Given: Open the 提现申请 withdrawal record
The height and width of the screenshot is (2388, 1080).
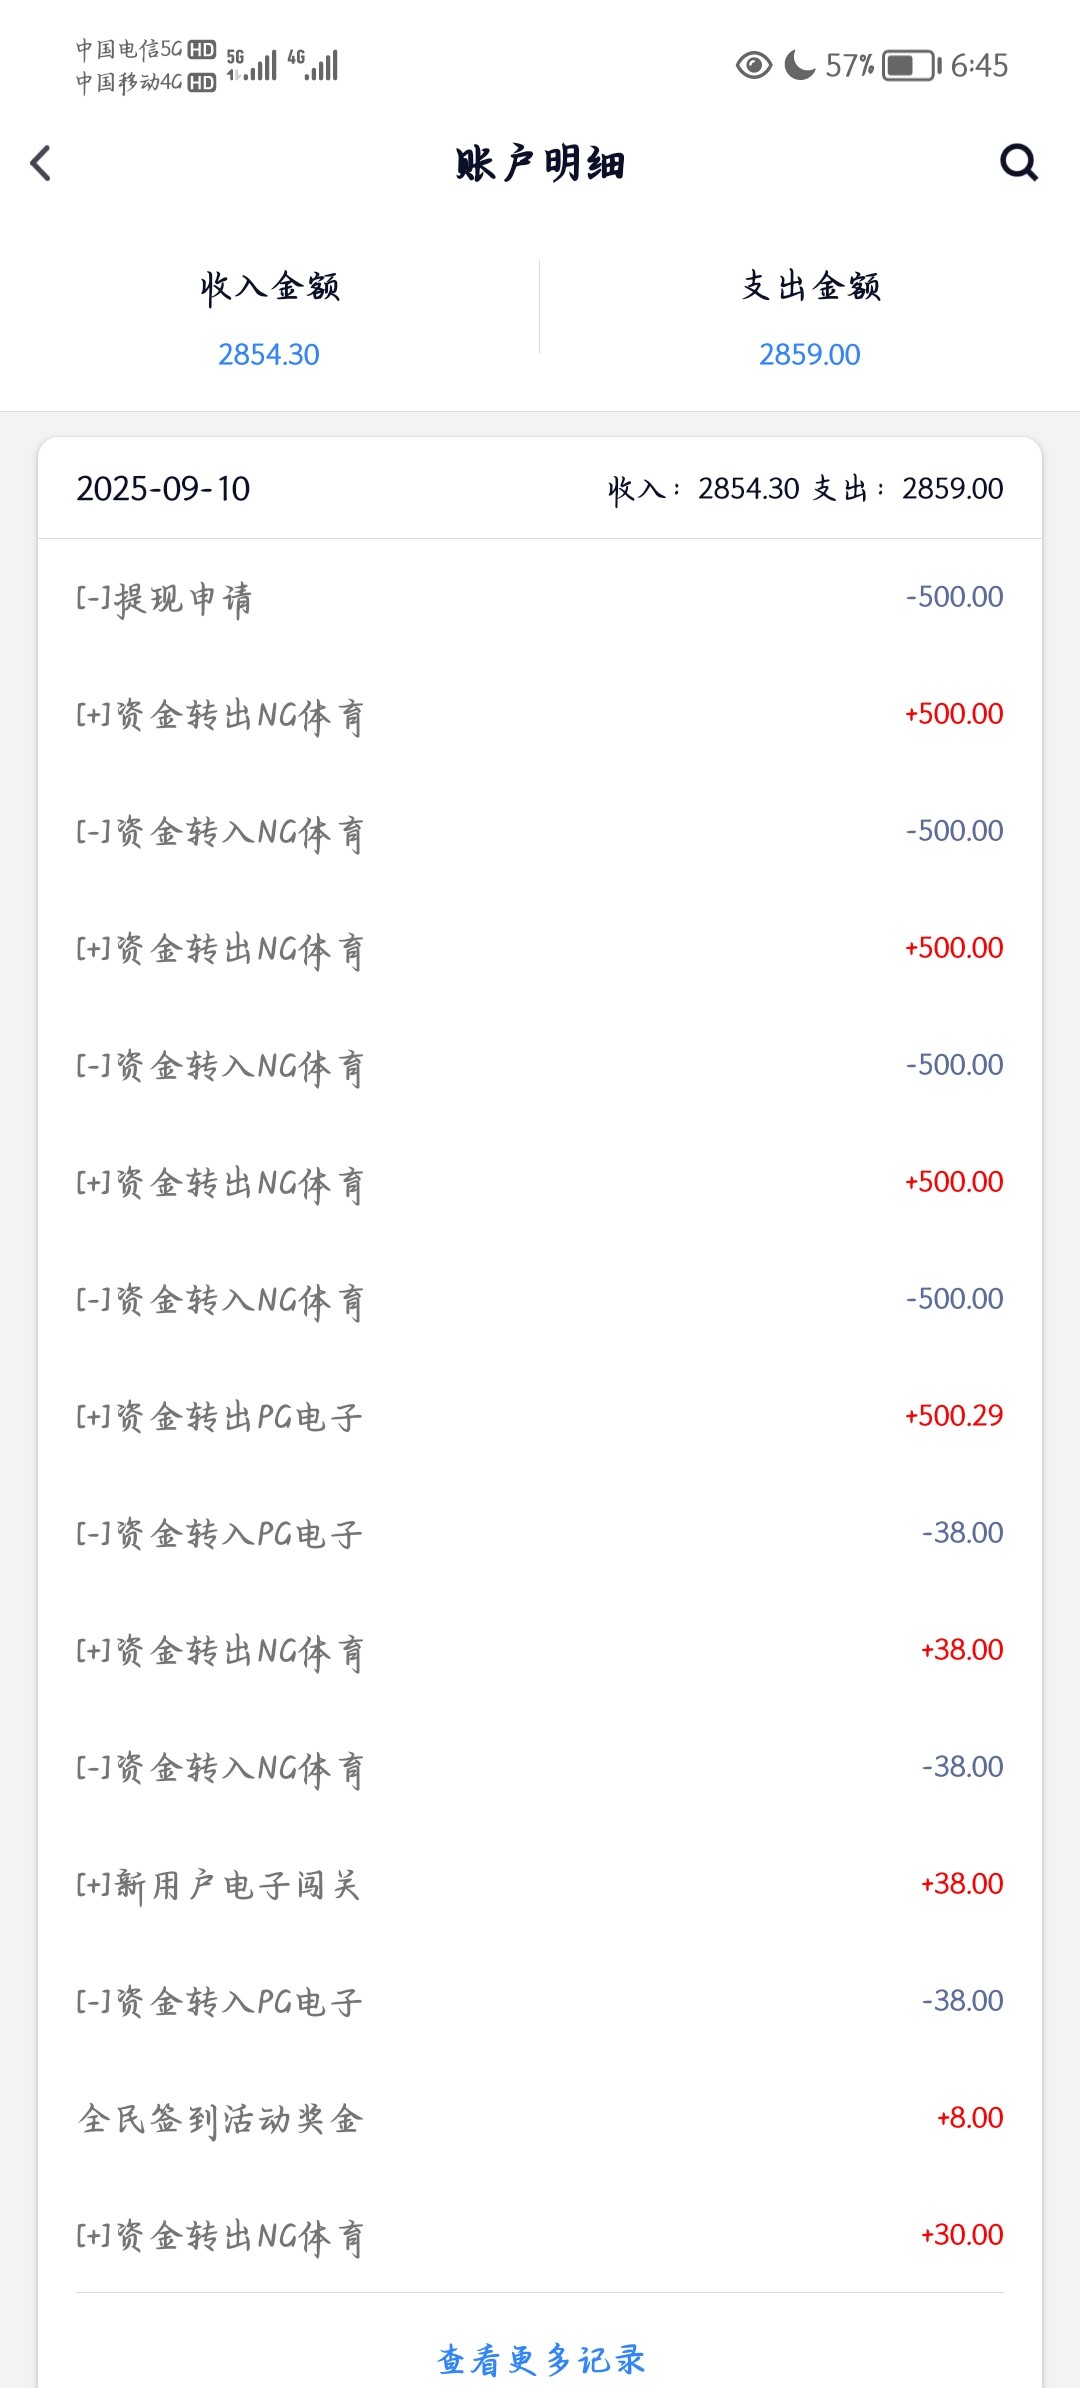Looking at the screenshot, I should pyautogui.click(x=540, y=598).
